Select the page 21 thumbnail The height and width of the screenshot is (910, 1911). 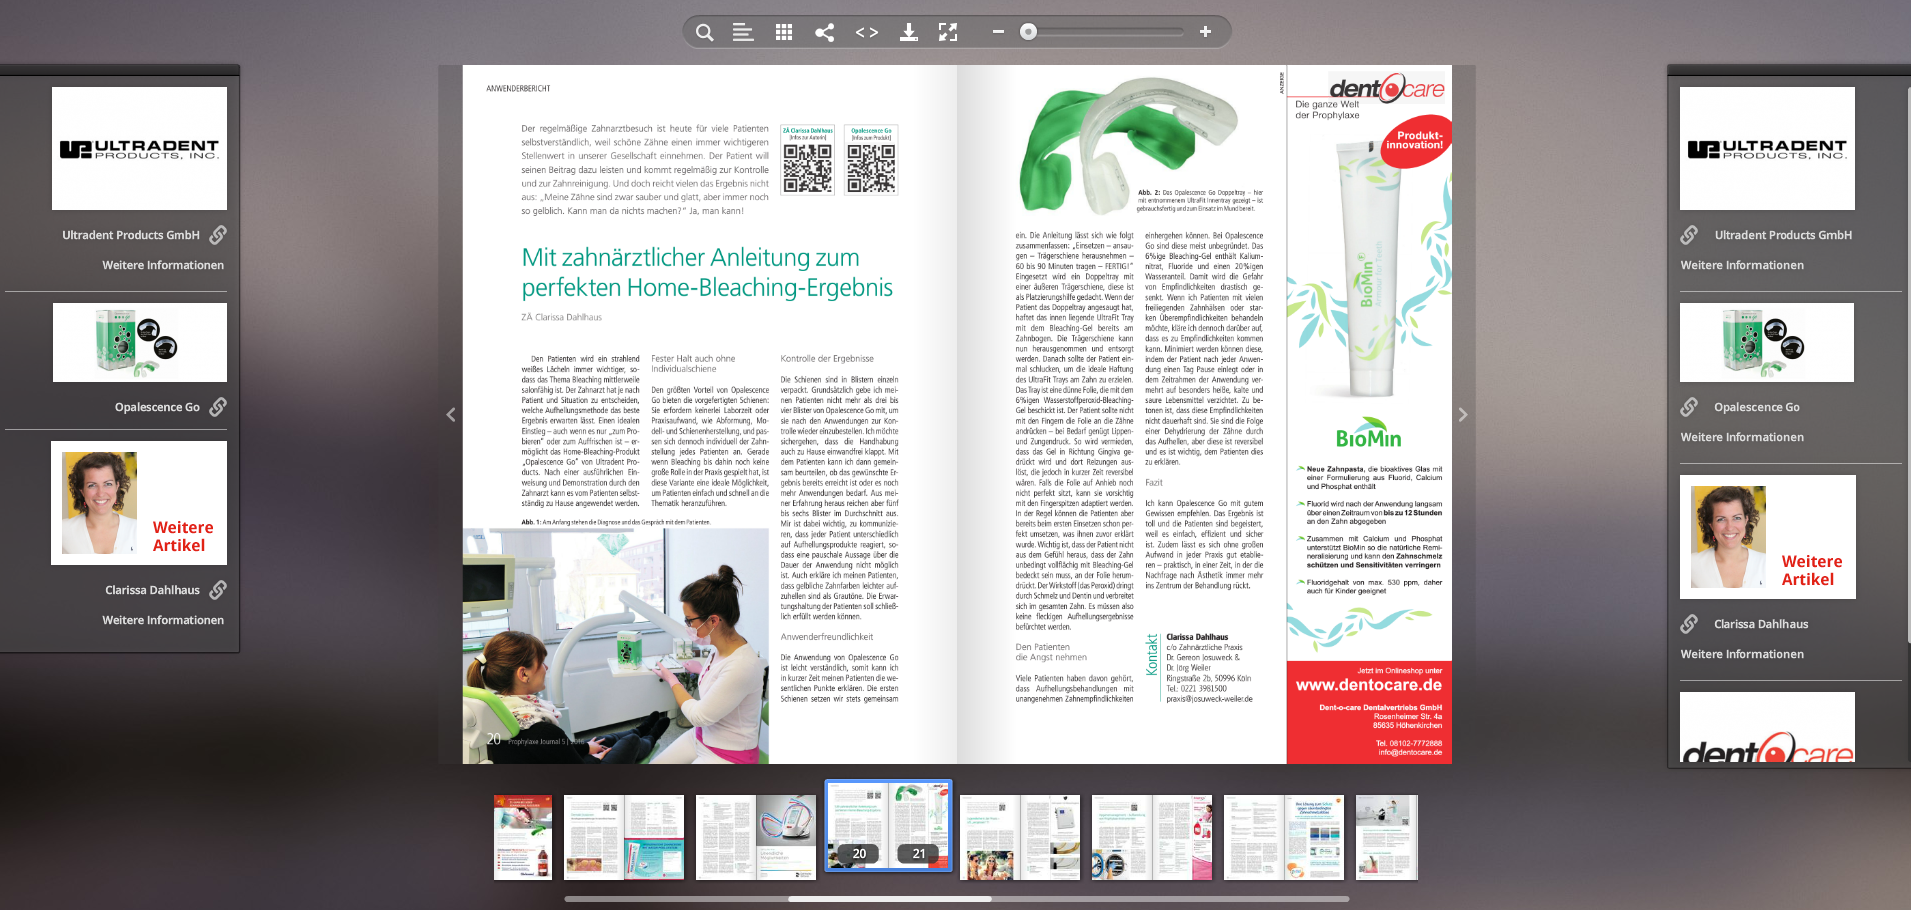point(918,826)
